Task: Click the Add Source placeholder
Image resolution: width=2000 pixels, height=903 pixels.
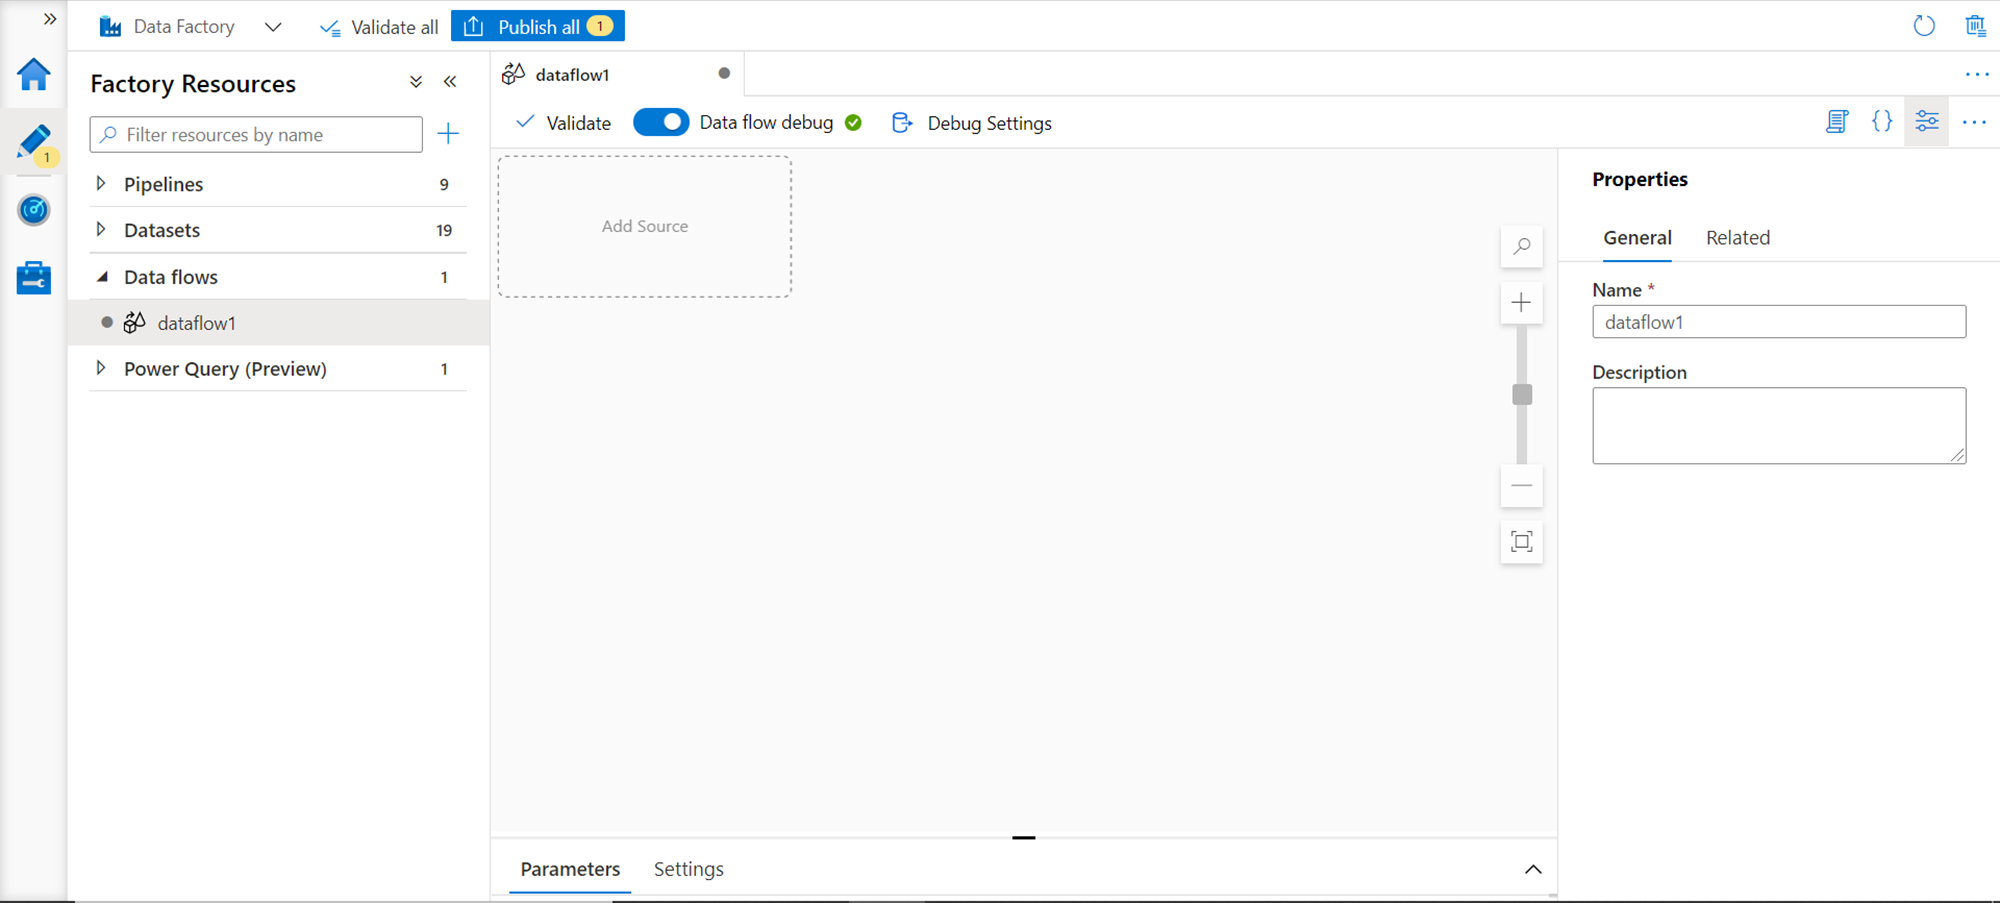Action: click(x=645, y=226)
